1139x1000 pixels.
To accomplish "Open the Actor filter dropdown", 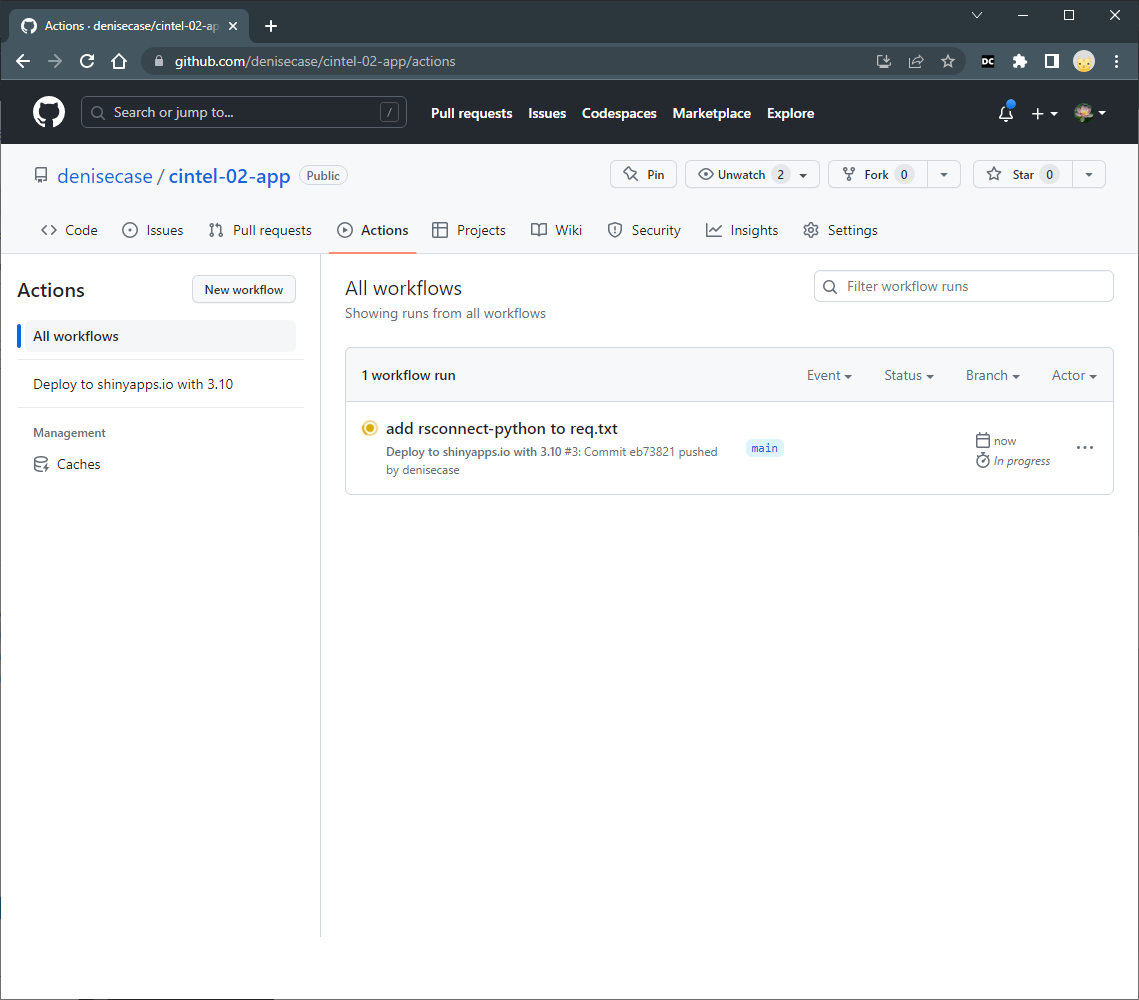I will click(1074, 375).
